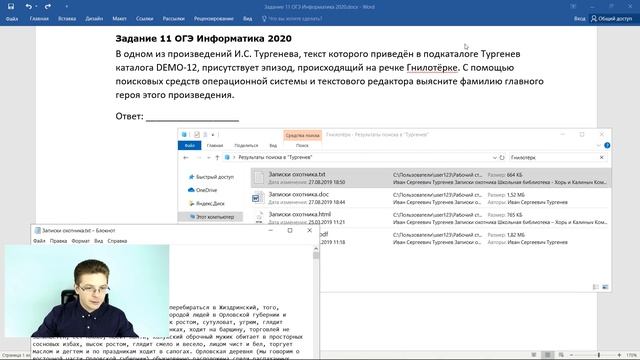Click the Refresh icon next to the address bar
This screenshot has height=360, width=640.
(502, 158)
